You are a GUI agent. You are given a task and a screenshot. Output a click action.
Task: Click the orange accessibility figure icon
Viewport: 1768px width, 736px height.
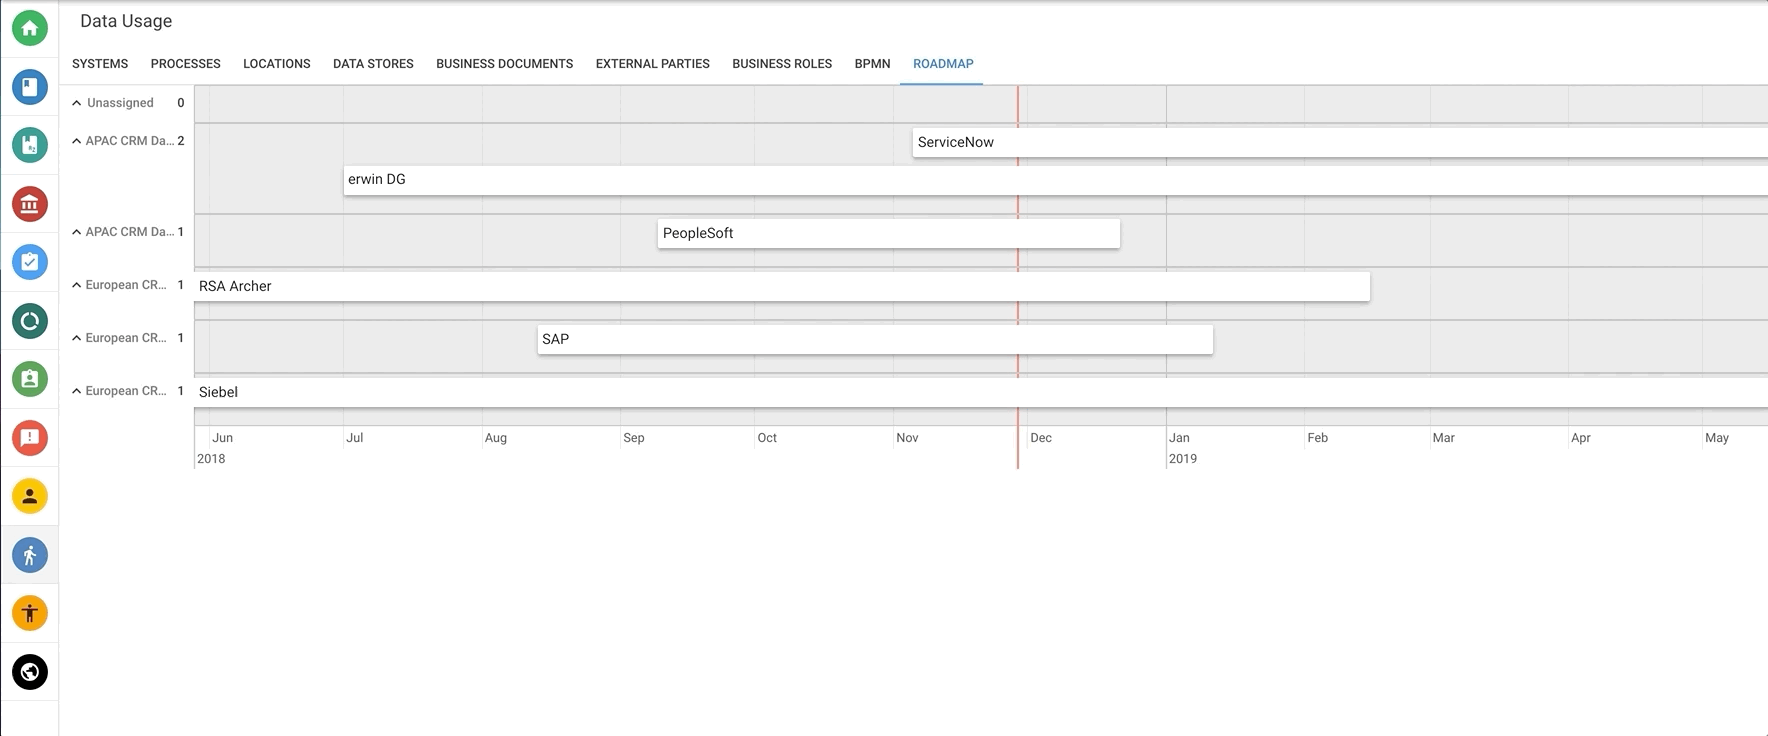click(30, 613)
